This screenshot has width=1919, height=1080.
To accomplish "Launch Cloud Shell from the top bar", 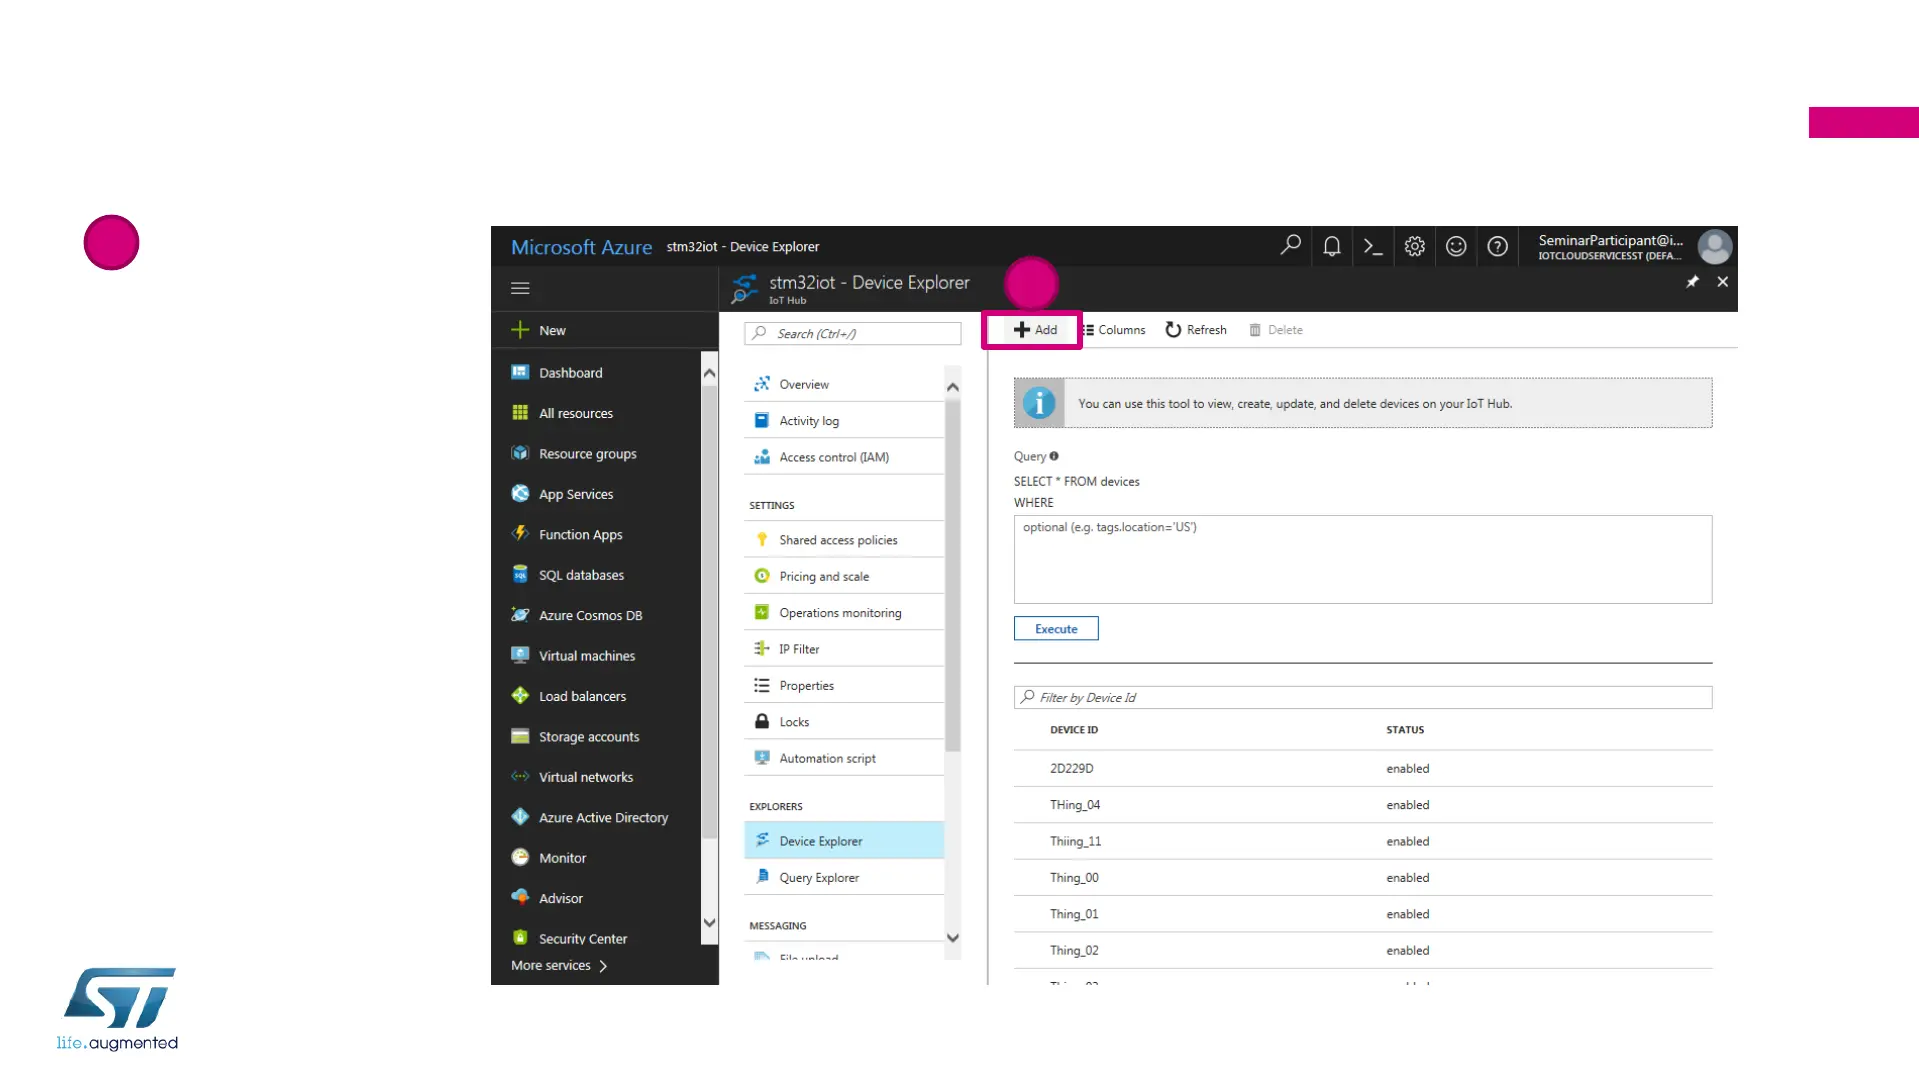I will click(1373, 246).
